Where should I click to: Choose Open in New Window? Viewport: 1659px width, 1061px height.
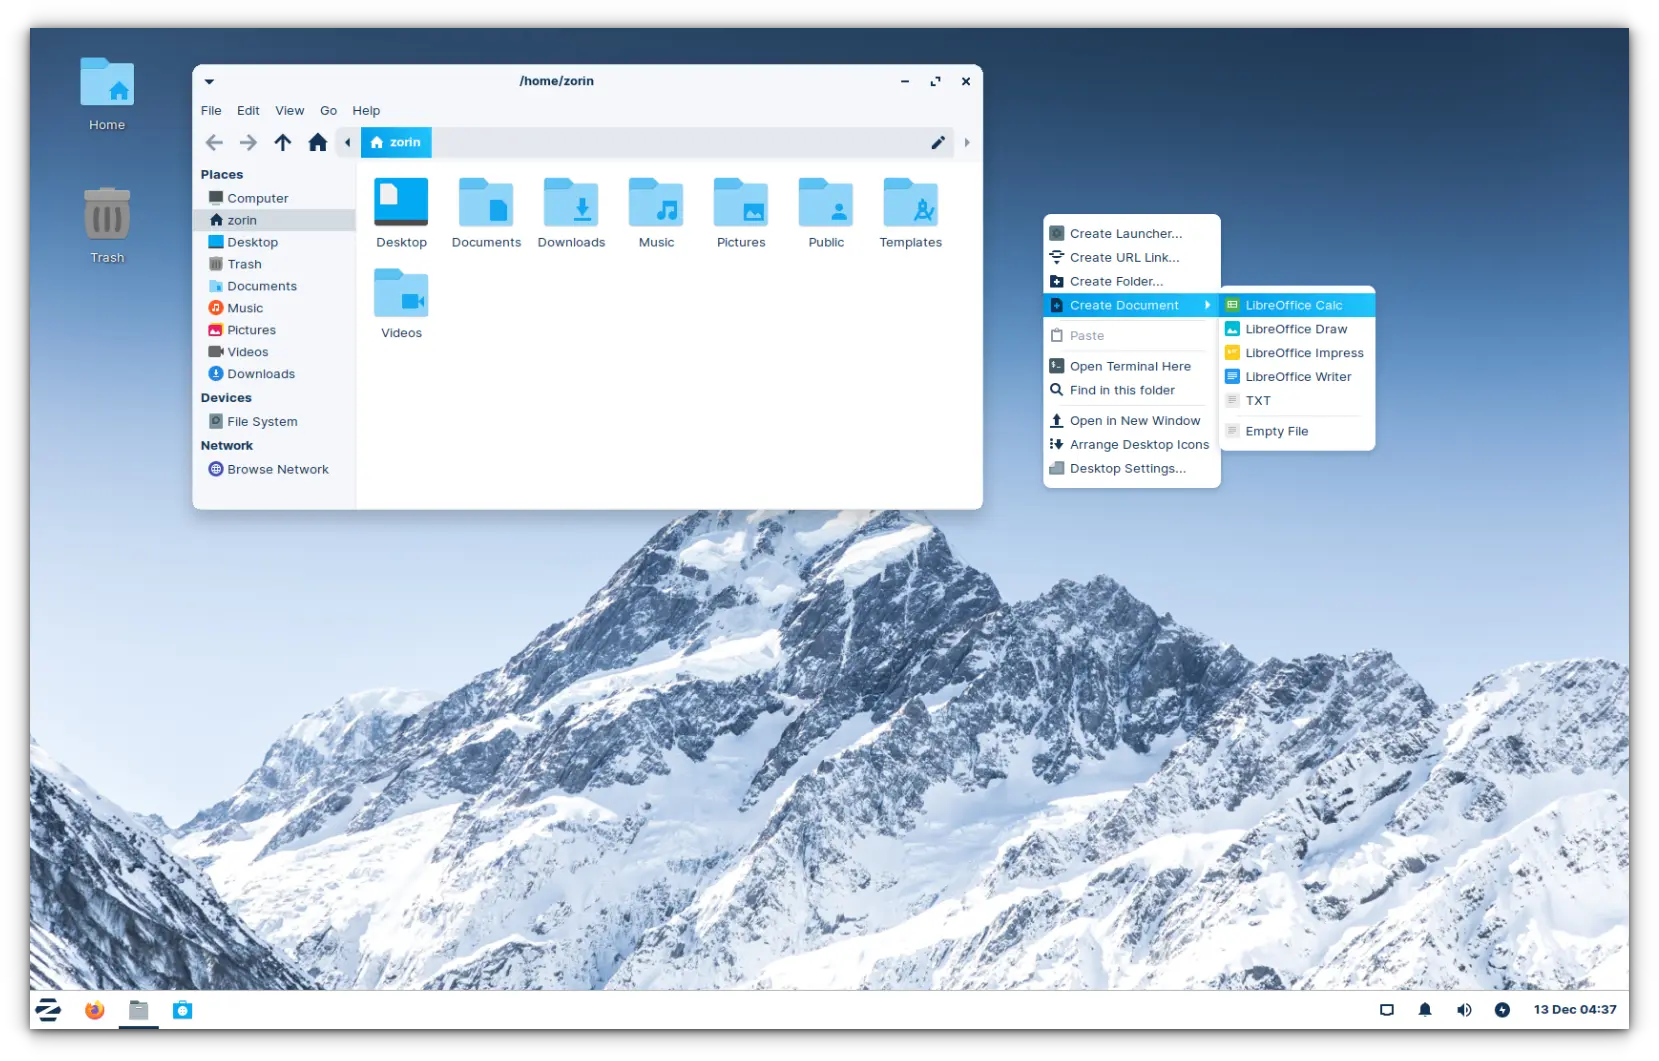pos(1131,421)
